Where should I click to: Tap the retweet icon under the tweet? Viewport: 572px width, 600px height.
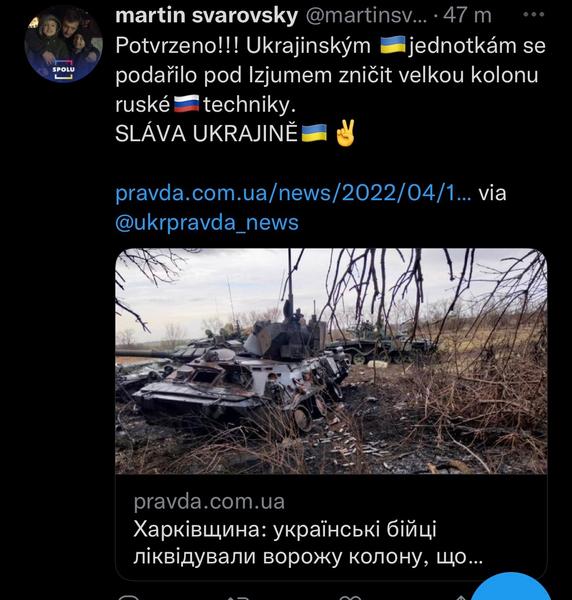coord(237,597)
